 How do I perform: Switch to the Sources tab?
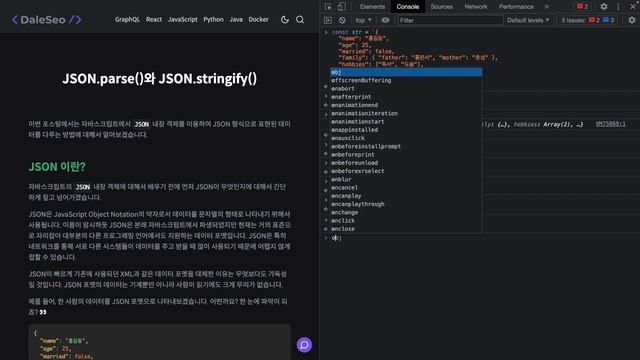pyautogui.click(x=442, y=7)
